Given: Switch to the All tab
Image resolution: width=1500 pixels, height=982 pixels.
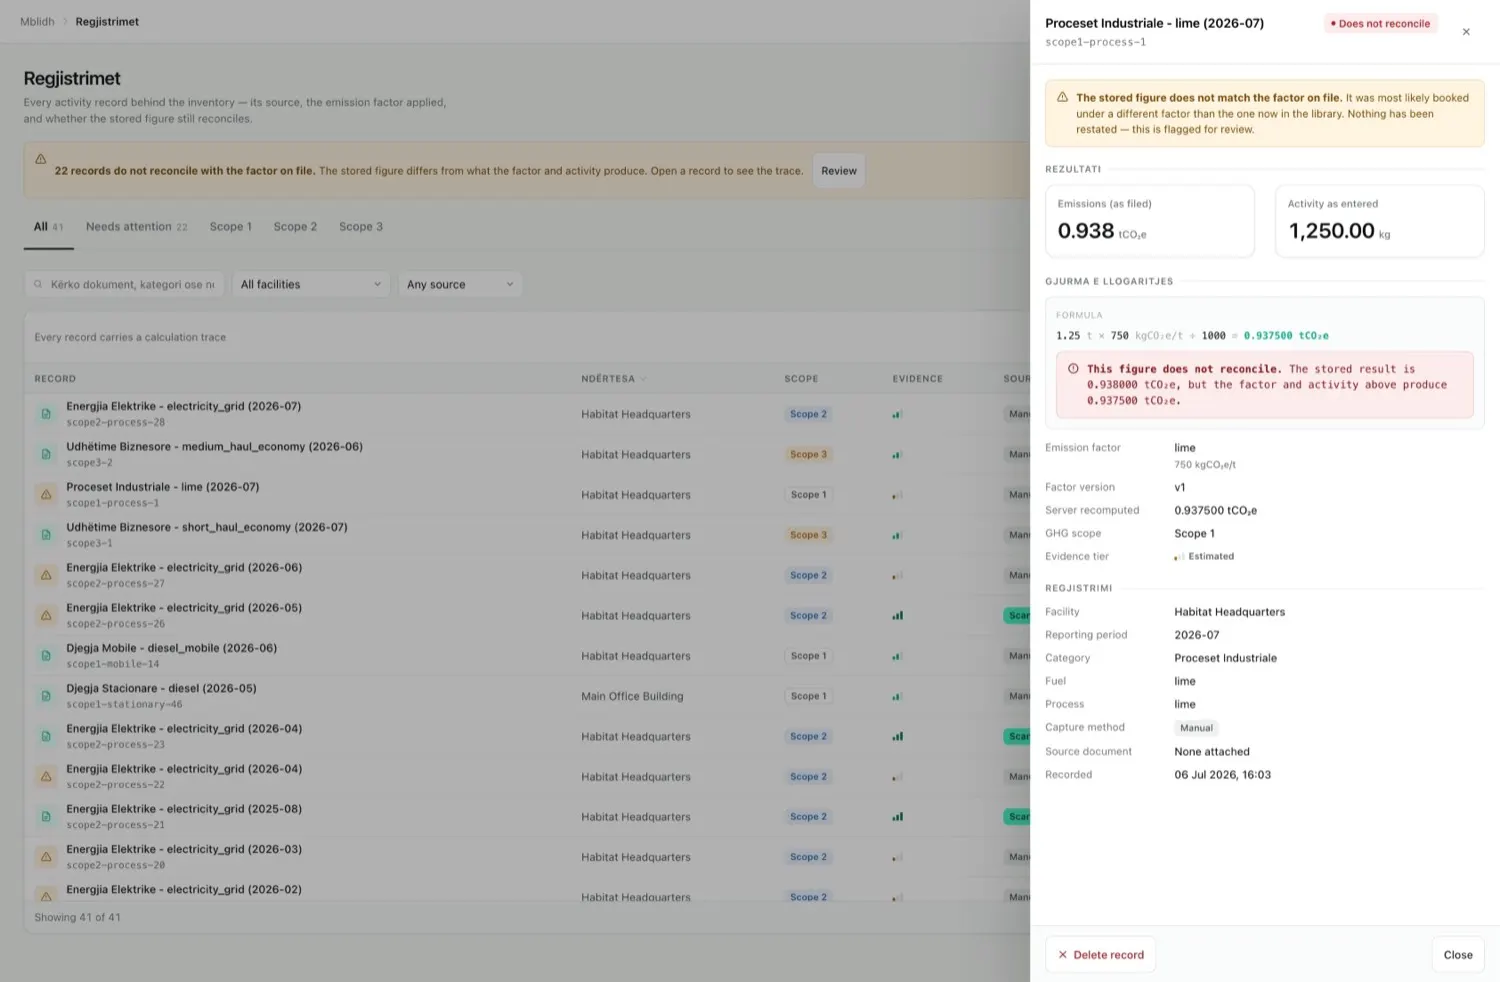Looking at the screenshot, I should [x=48, y=227].
